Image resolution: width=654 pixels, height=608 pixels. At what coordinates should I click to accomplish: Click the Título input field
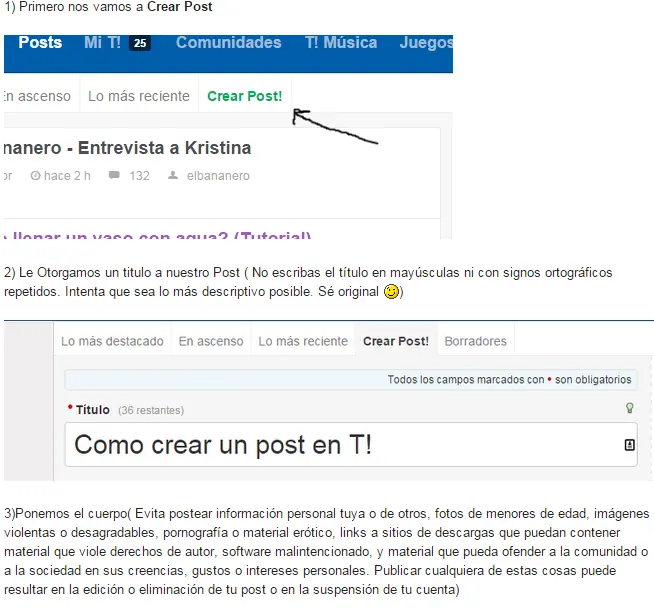[x=351, y=445]
